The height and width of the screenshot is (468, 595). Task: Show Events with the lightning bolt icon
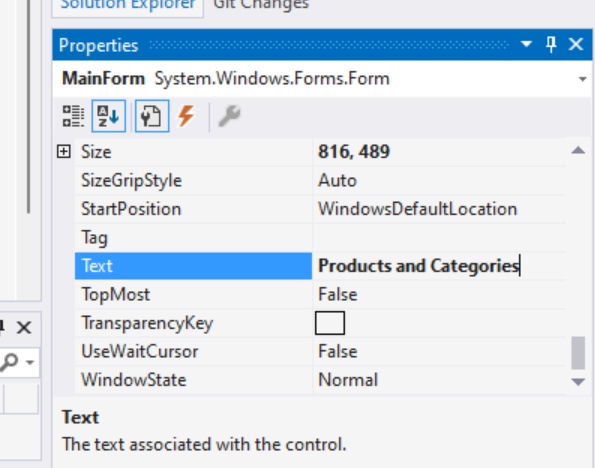pyautogui.click(x=187, y=116)
